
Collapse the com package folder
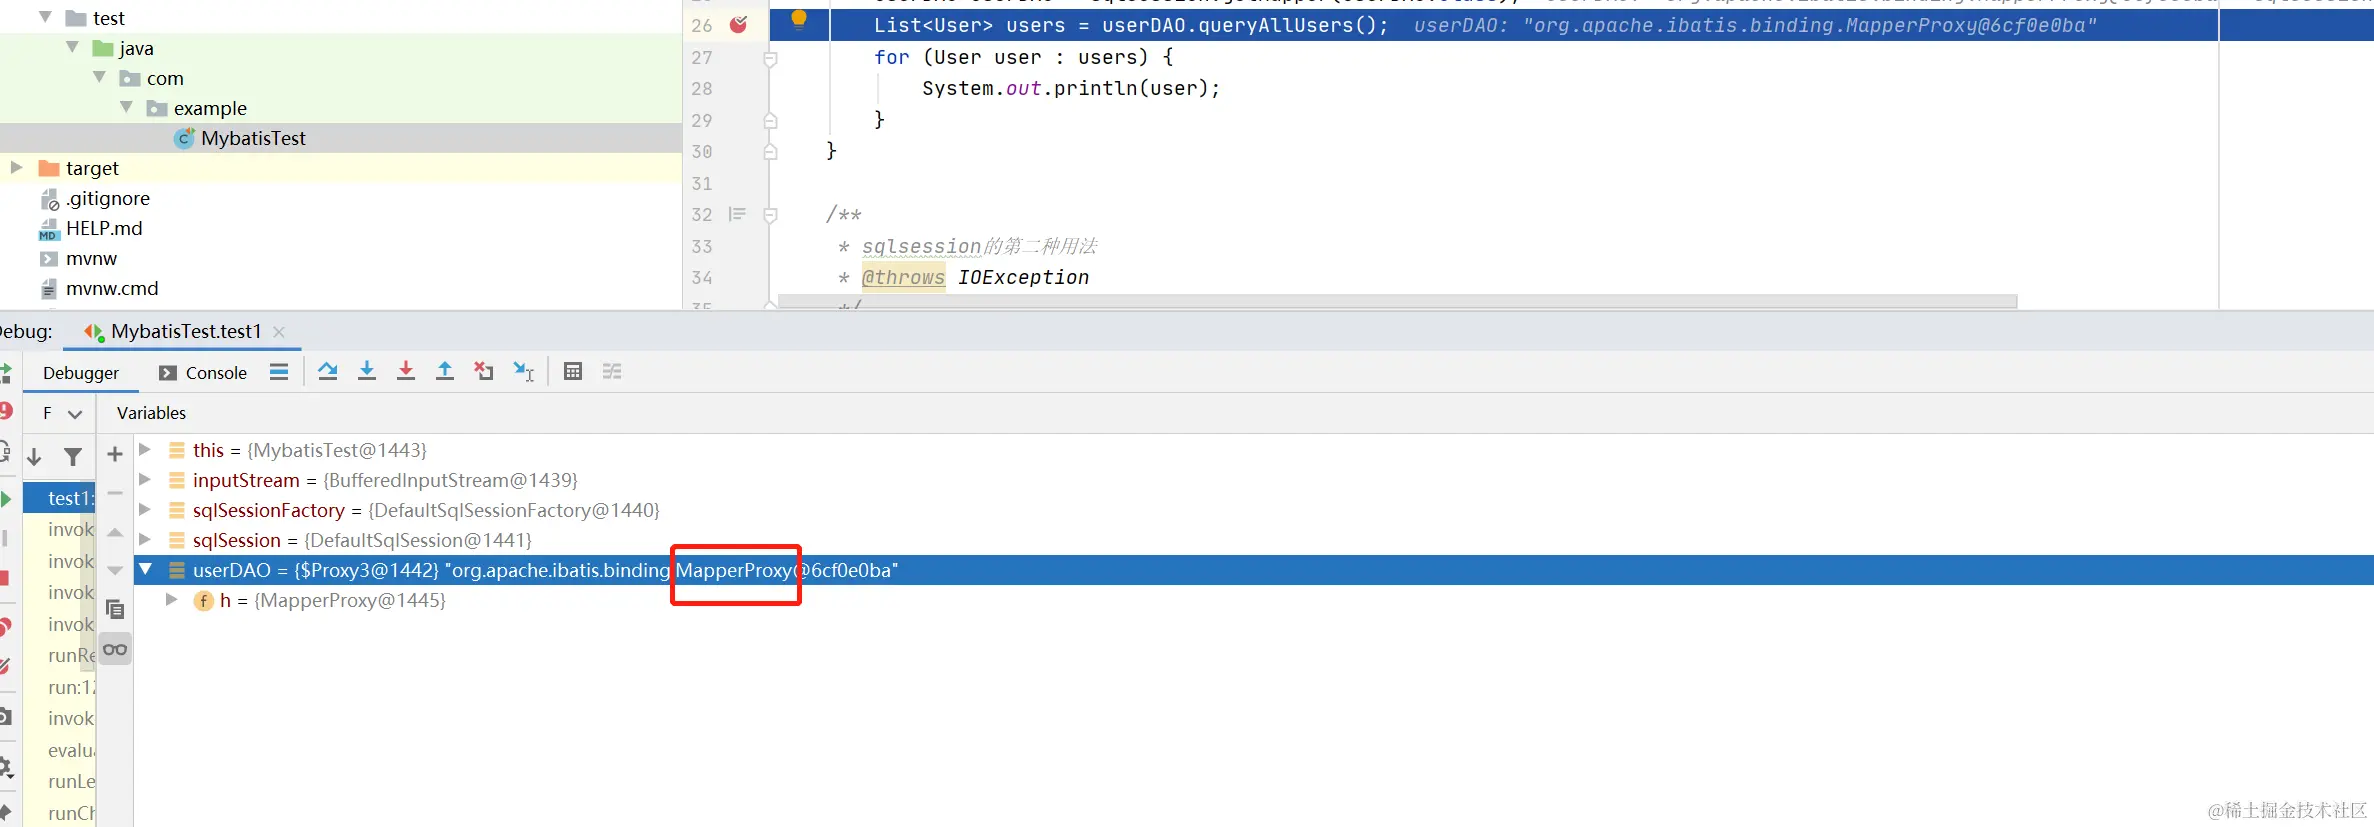coord(99,77)
